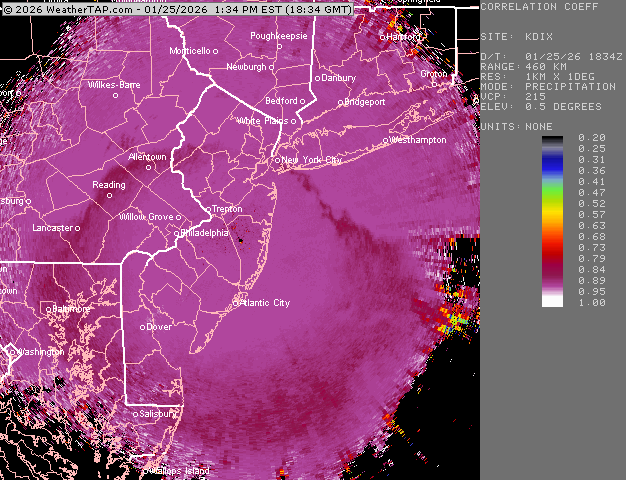Click the Salisbury city marker

[135, 413]
